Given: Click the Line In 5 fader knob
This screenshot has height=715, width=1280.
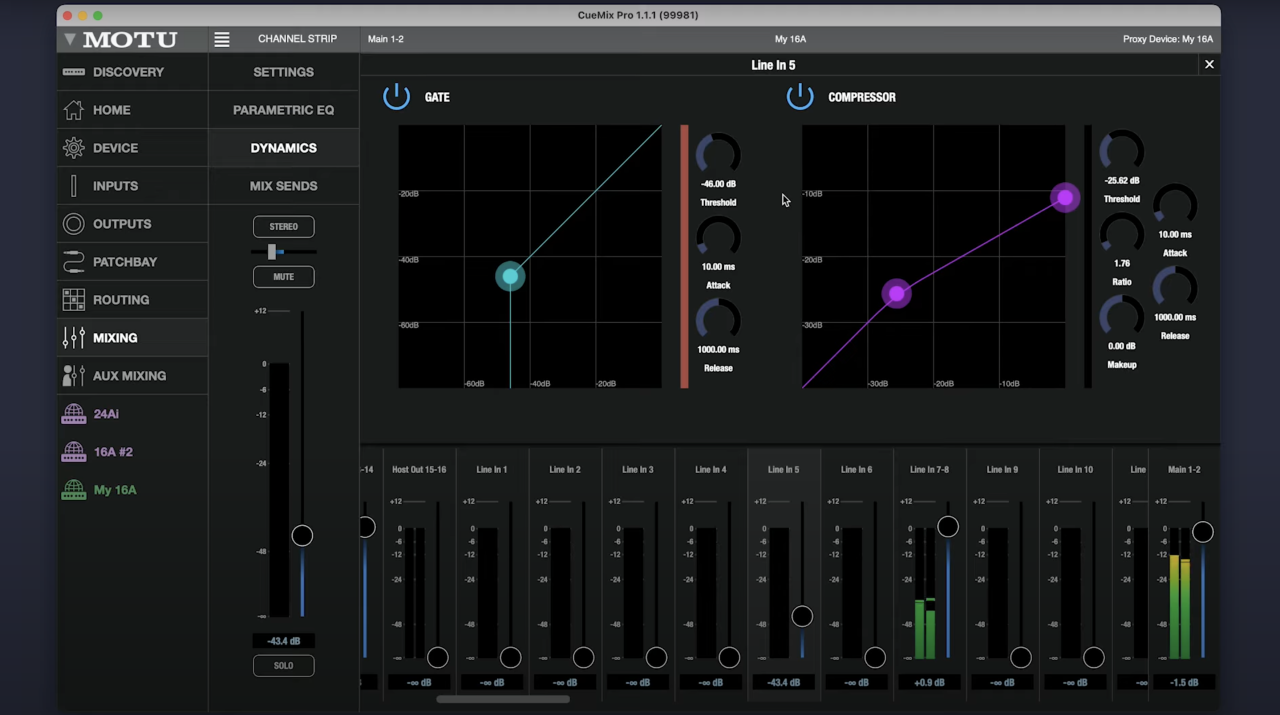Looking at the screenshot, I should (x=802, y=616).
